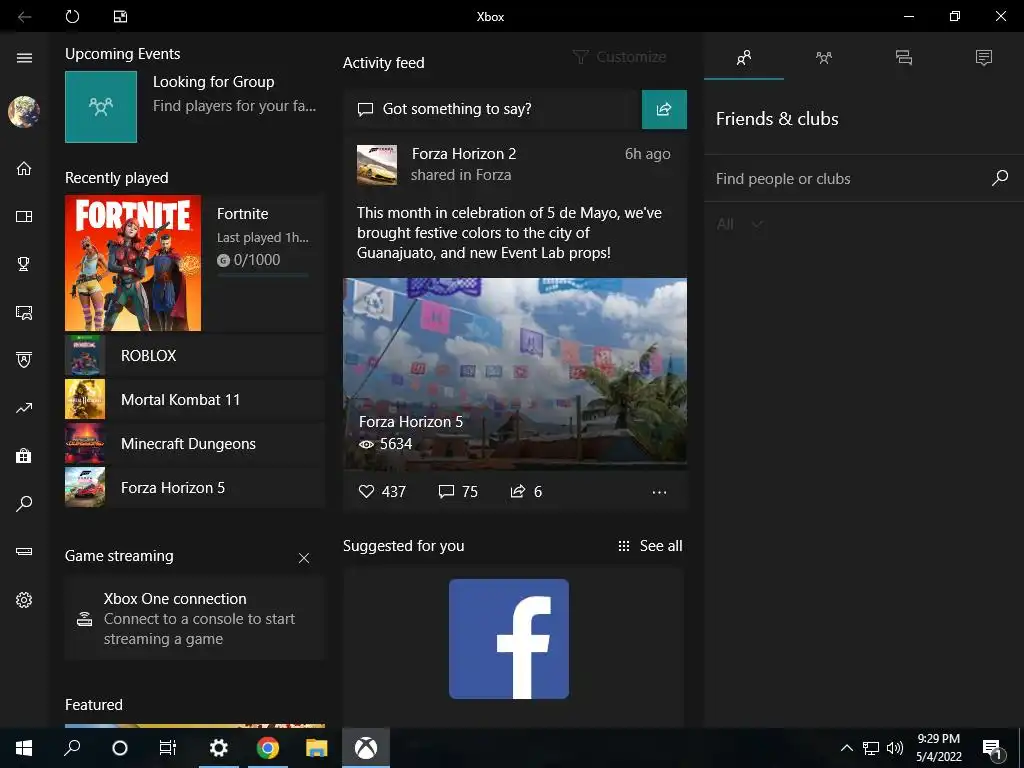Open Achievements trophy icon
The width and height of the screenshot is (1024, 768).
(24, 264)
